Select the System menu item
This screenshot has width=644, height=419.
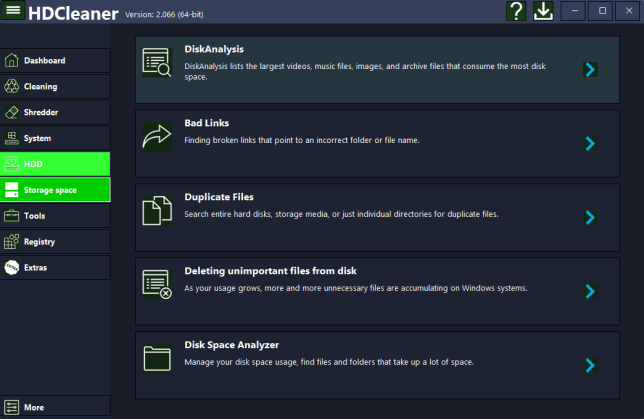(55, 138)
